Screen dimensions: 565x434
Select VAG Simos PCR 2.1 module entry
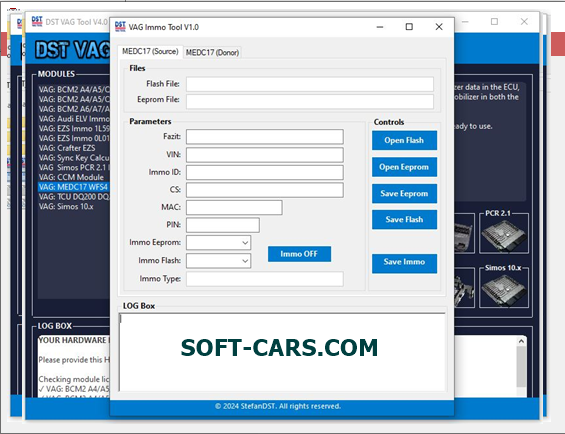(74, 168)
